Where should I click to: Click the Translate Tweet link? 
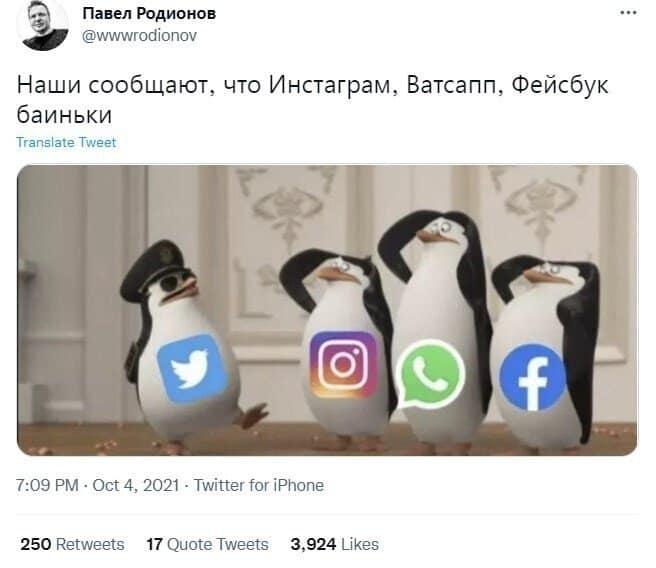click(66, 143)
